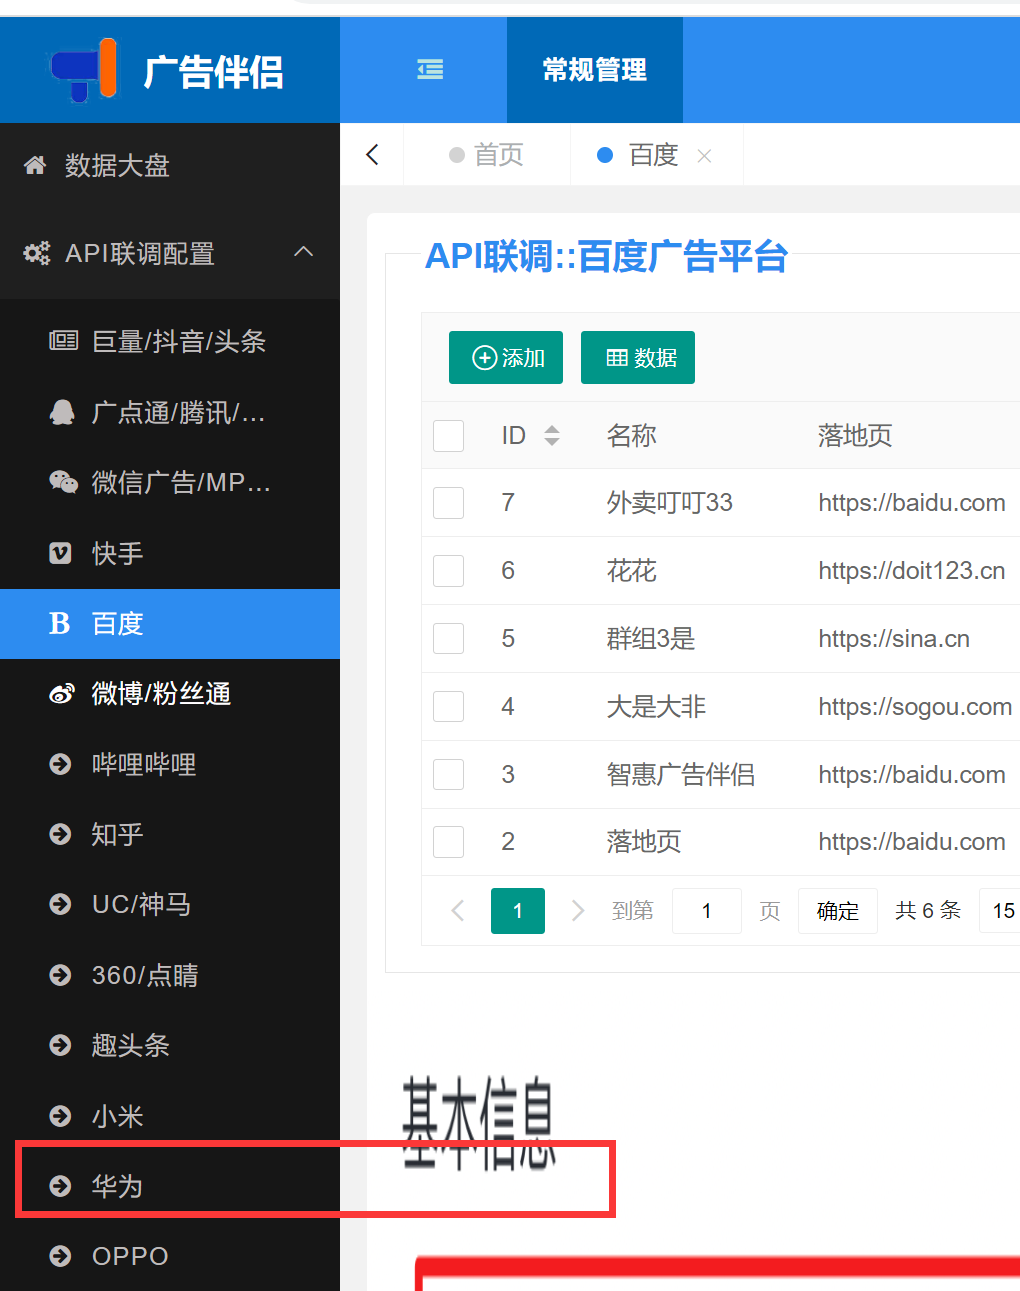Screen dimensions: 1020x1291
Task: Click the newspaper icon for 巨量/抖音/头条
Action: coord(63,341)
